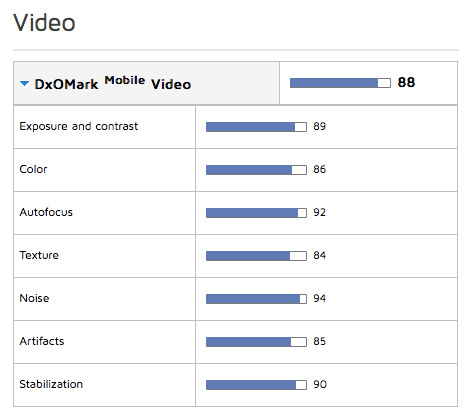The height and width of the screenshot is (413, 464).
Task: Select the Artifacts row label
Action: pyautogui.click(x=42, y=341)
